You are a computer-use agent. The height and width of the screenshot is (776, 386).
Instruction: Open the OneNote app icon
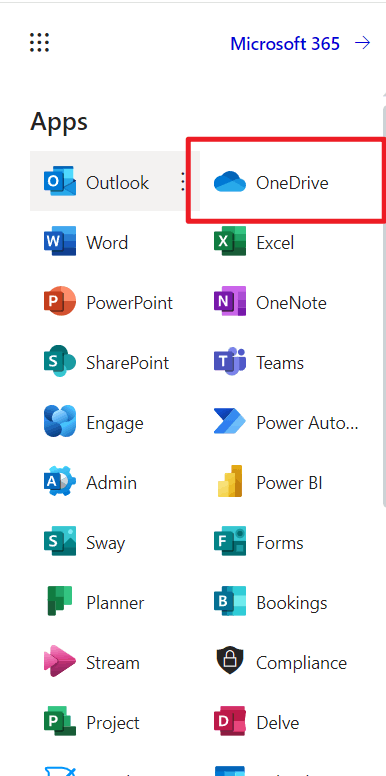tap(230, 301)
